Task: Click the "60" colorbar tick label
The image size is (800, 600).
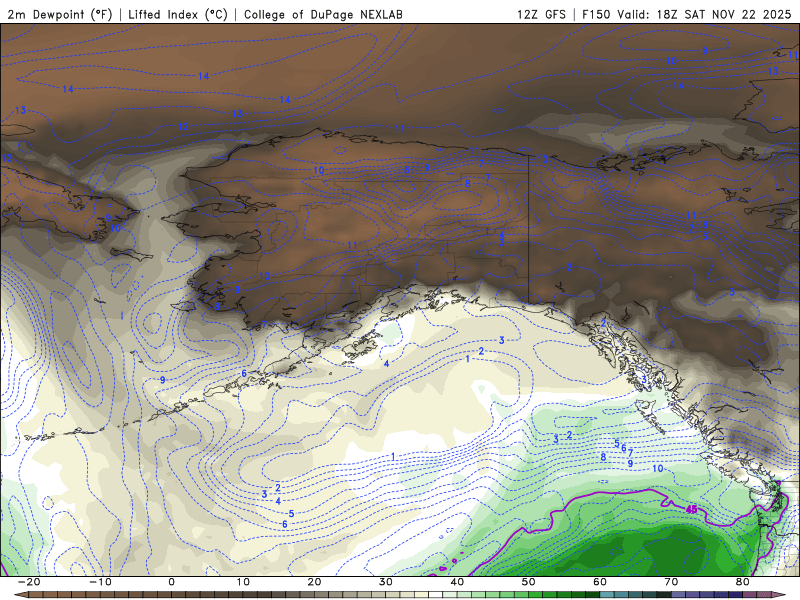Action: point(600,582)
